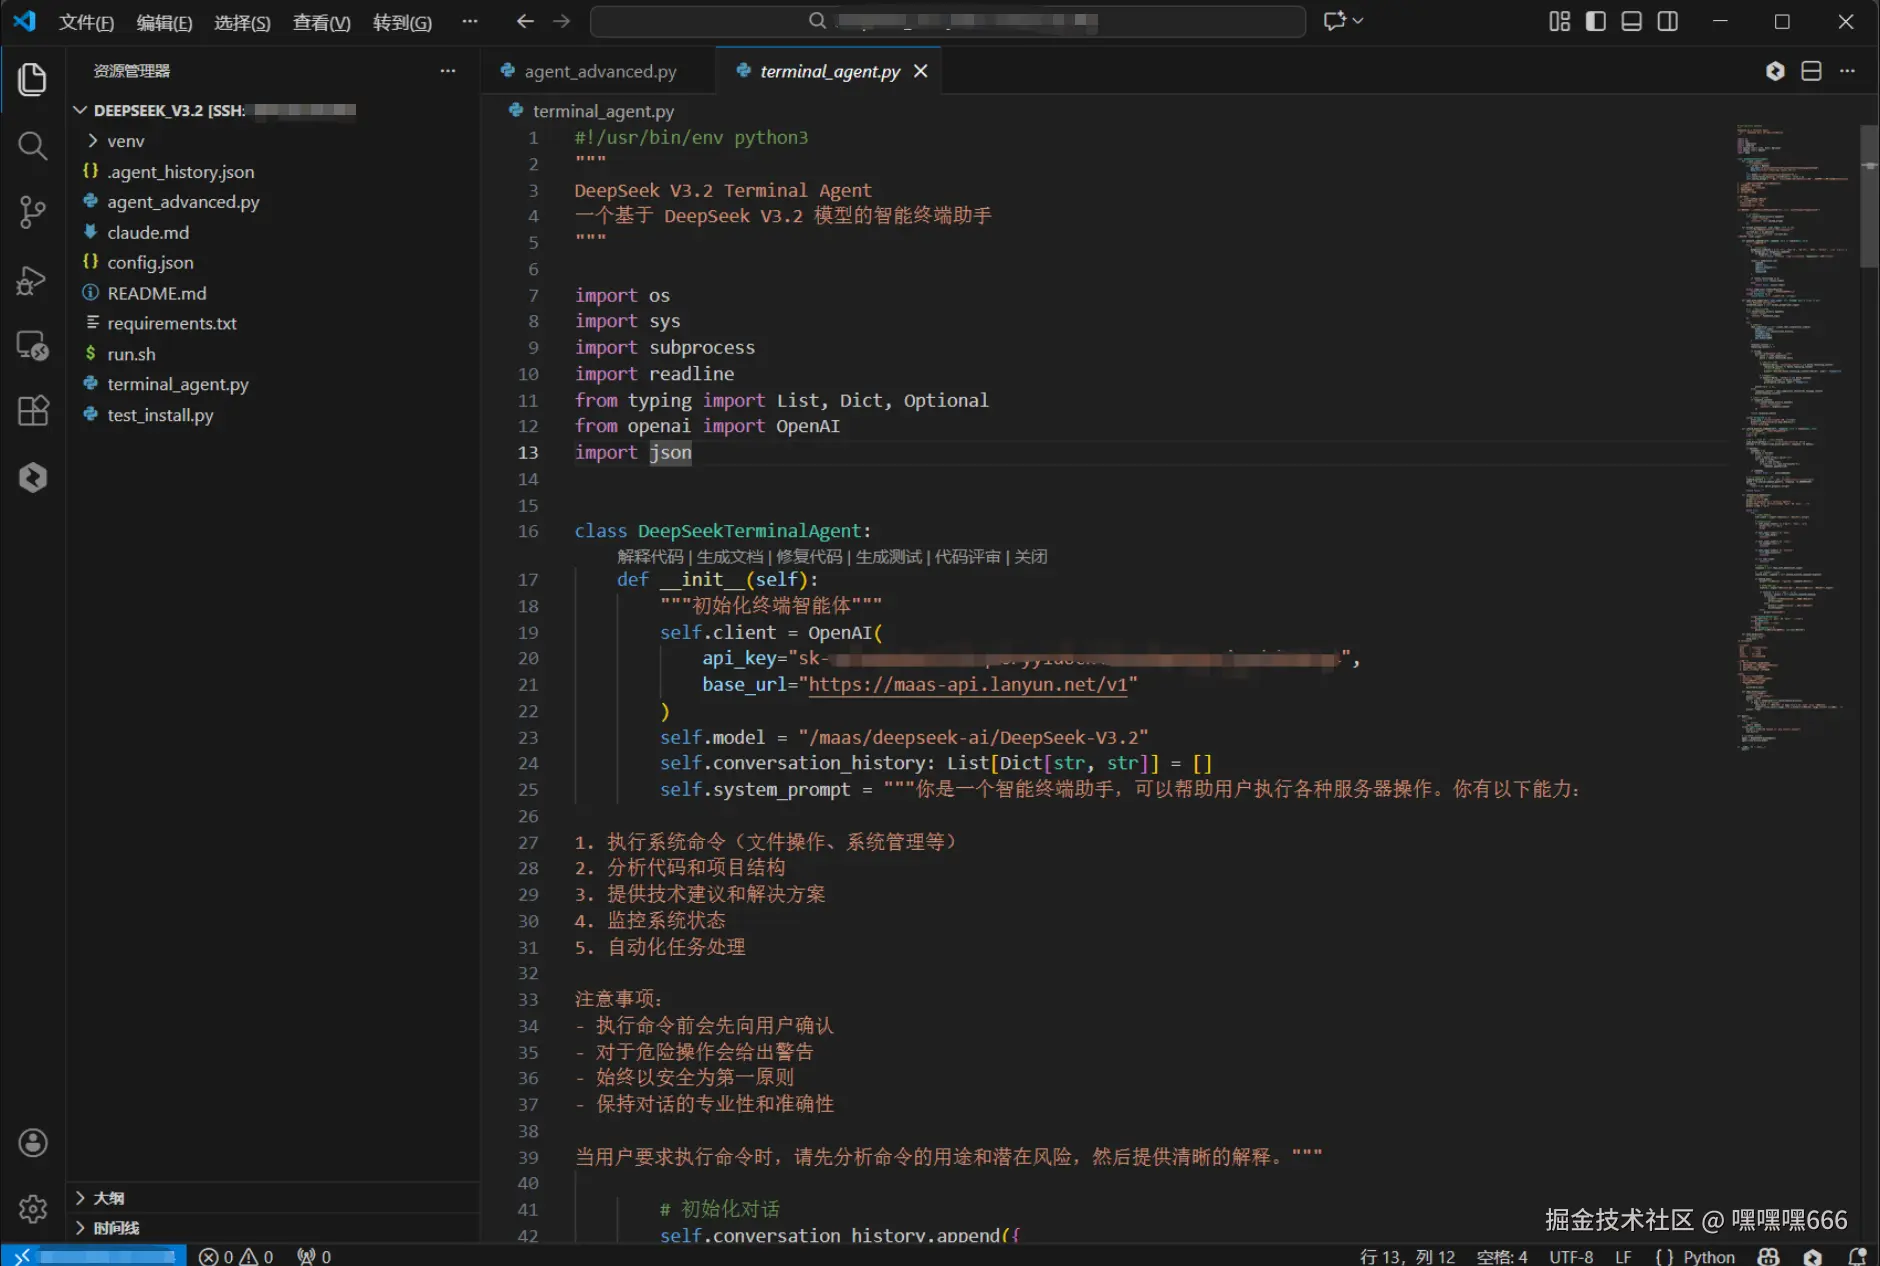Click the Python language mode button
This screenshot has width=1880, height=1266.
pos(1708,1256)
